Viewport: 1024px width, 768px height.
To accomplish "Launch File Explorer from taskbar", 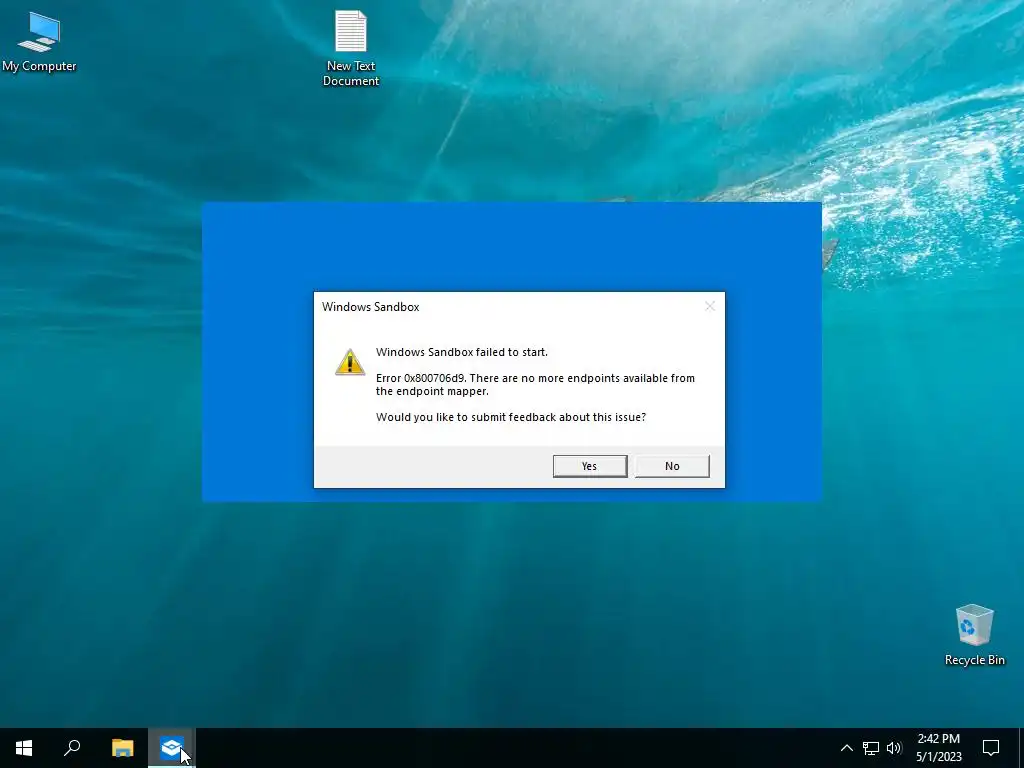I will [122, 748].
